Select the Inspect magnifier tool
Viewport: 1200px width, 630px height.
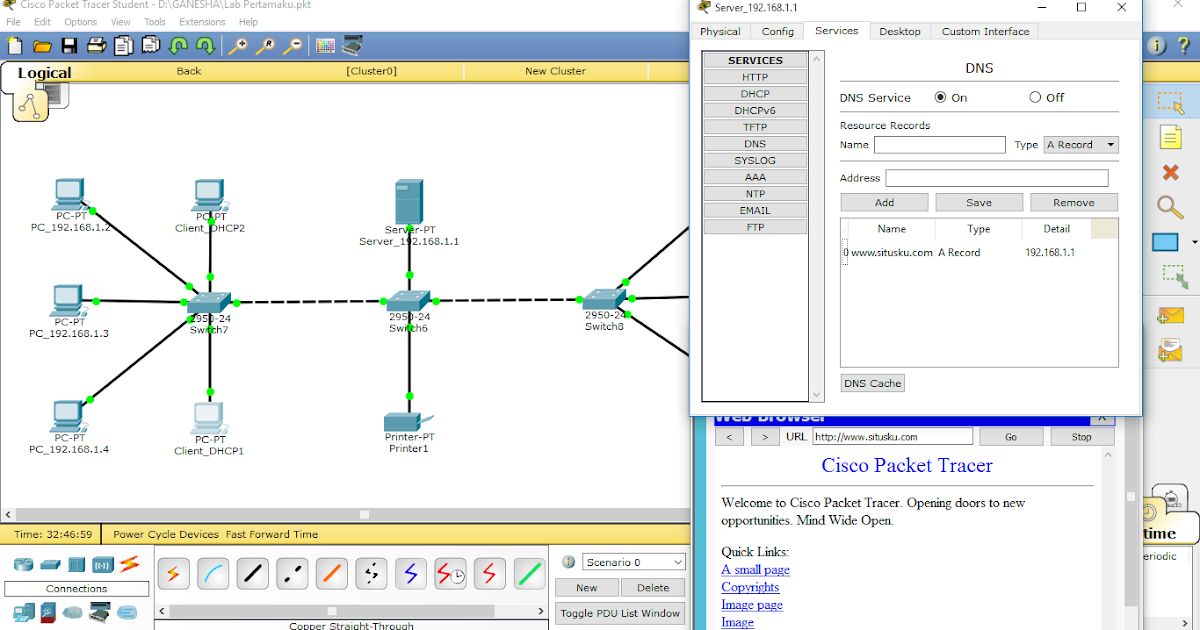tap(1171, 207)
